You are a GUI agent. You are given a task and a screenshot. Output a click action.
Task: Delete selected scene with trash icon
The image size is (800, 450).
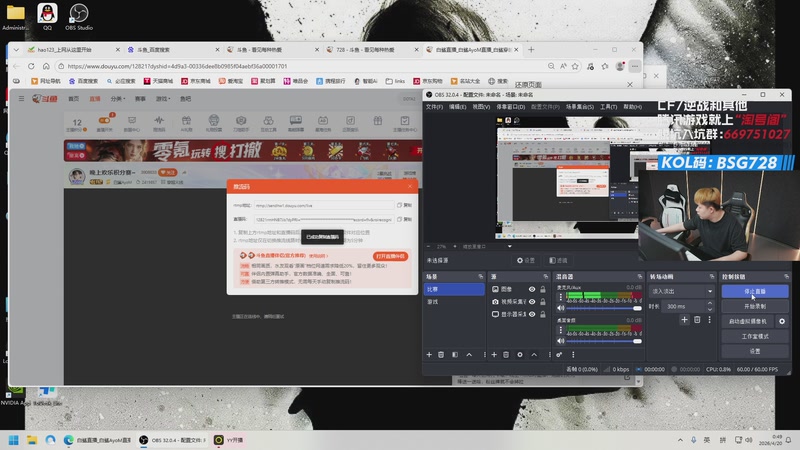(441, 355)
